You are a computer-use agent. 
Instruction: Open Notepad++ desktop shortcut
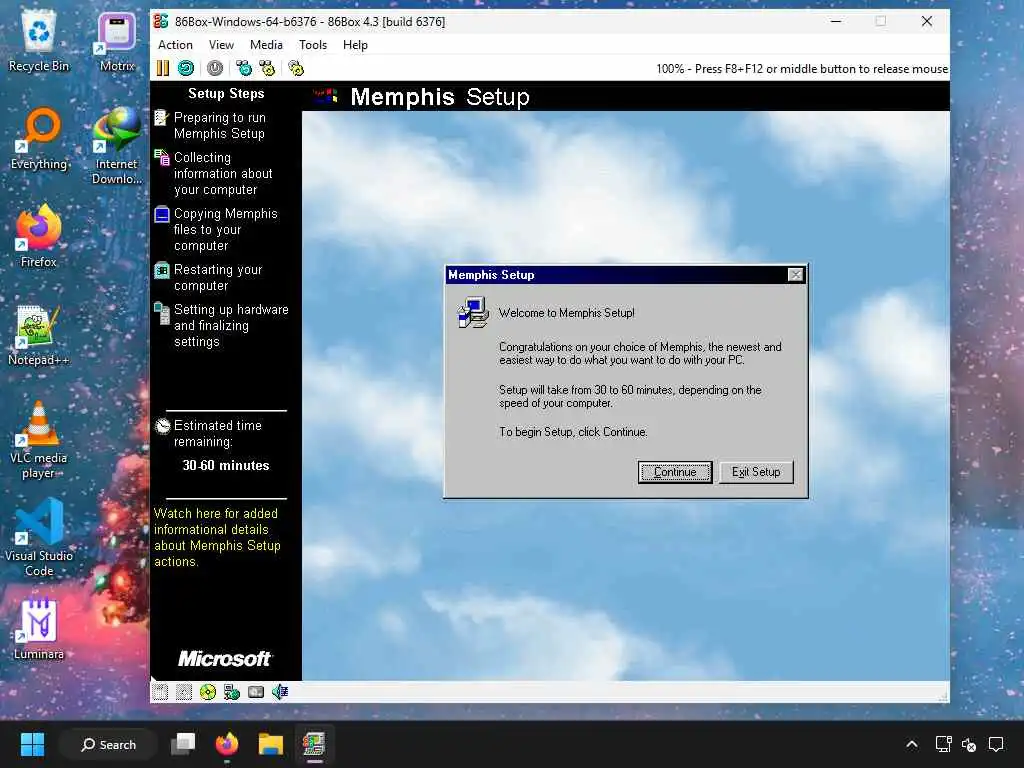click(x=39, y=334)
